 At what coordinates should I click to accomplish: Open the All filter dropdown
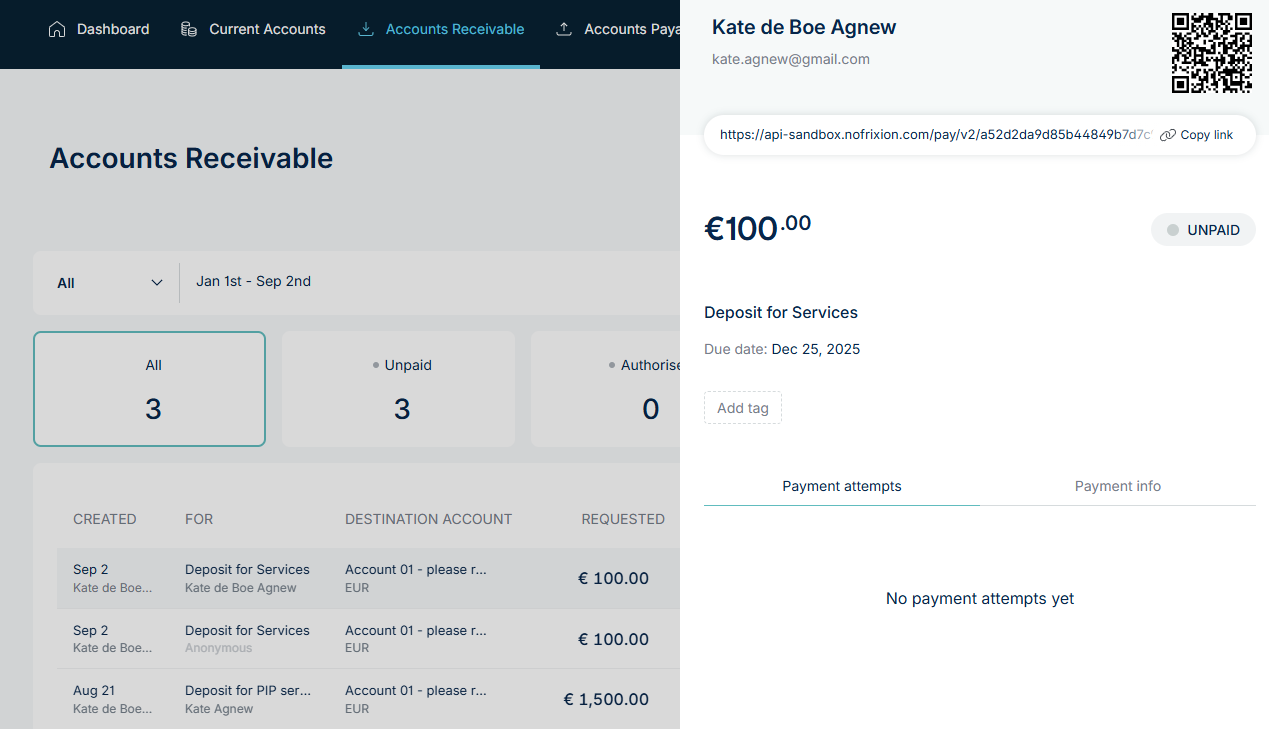pos(109,283)
